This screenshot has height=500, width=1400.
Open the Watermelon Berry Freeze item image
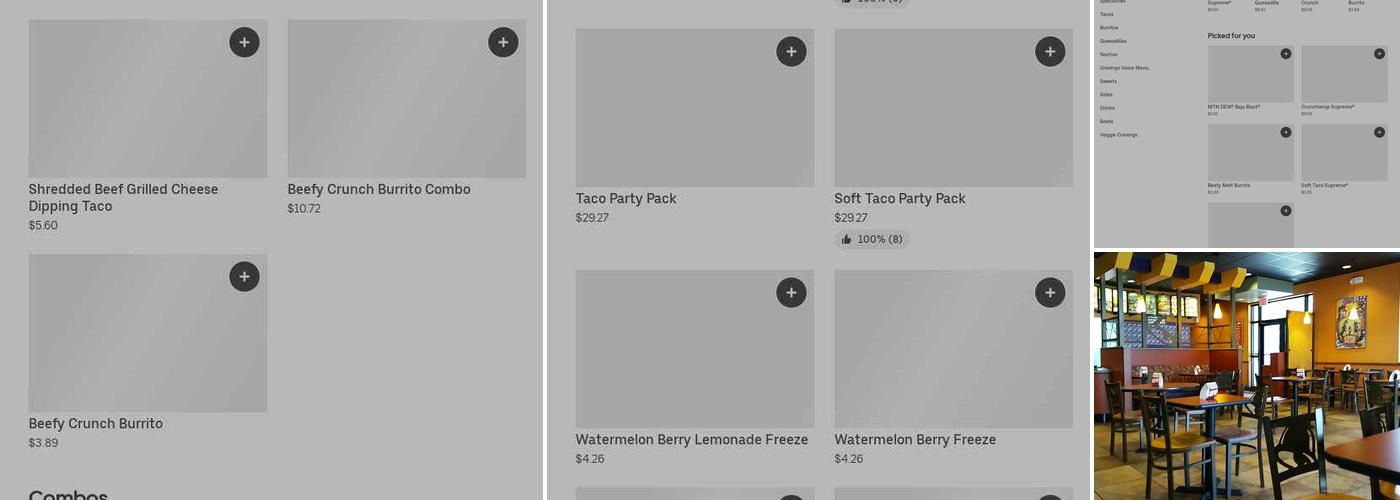953,349
